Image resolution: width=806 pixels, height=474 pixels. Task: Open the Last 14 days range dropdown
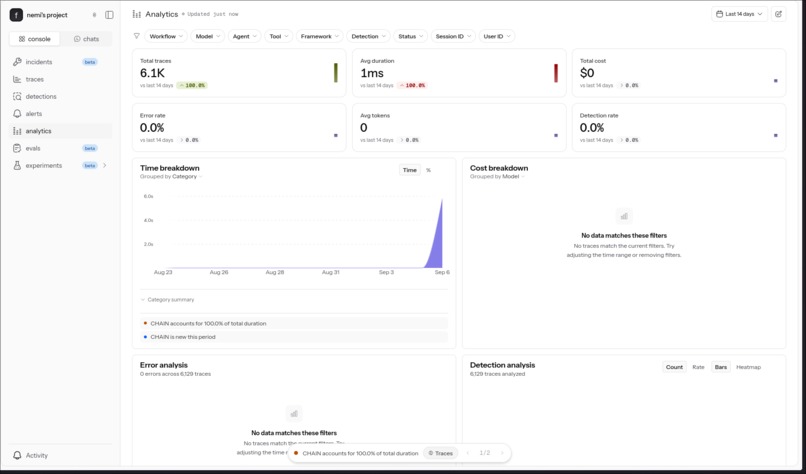(739, 14)
